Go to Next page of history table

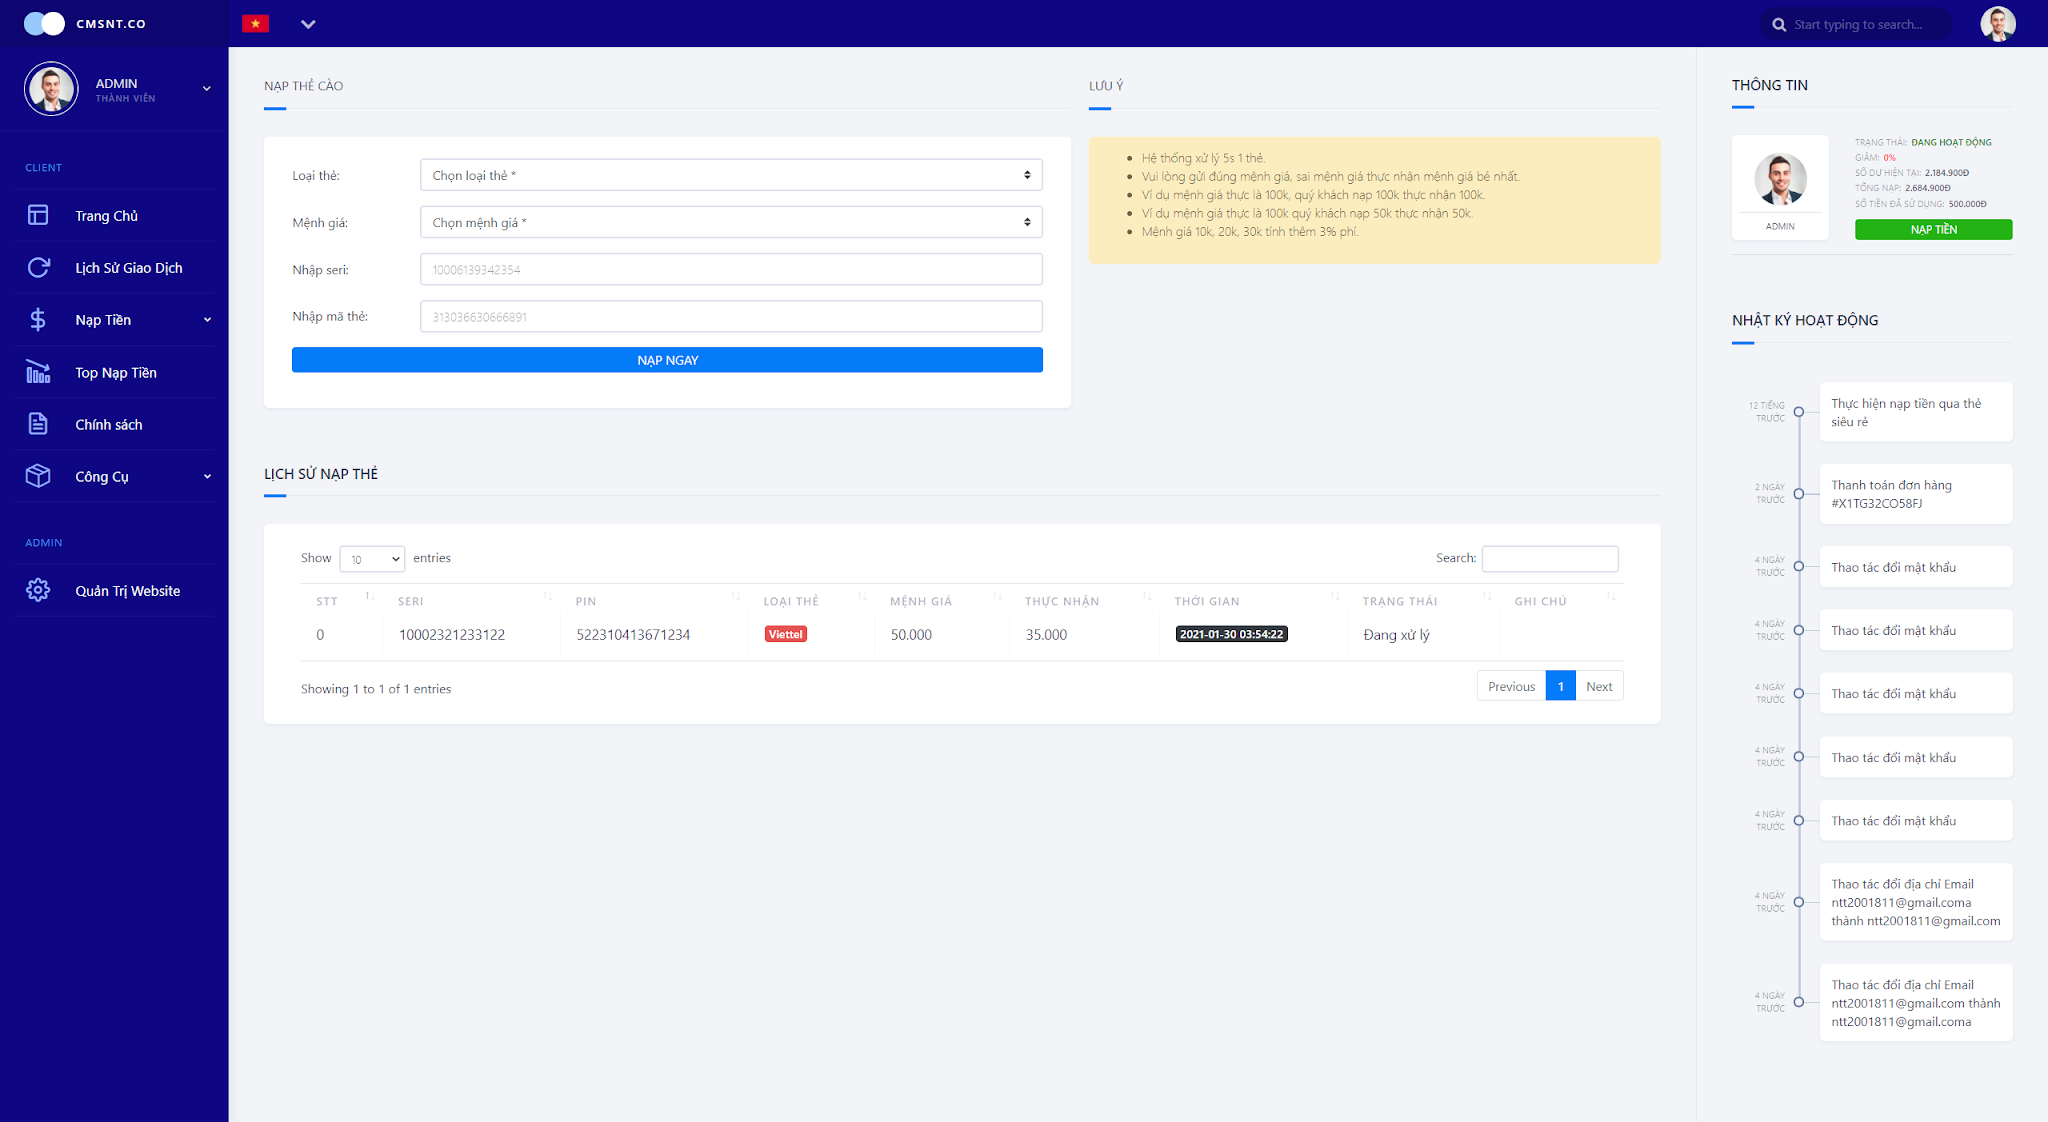(1598, 686)
